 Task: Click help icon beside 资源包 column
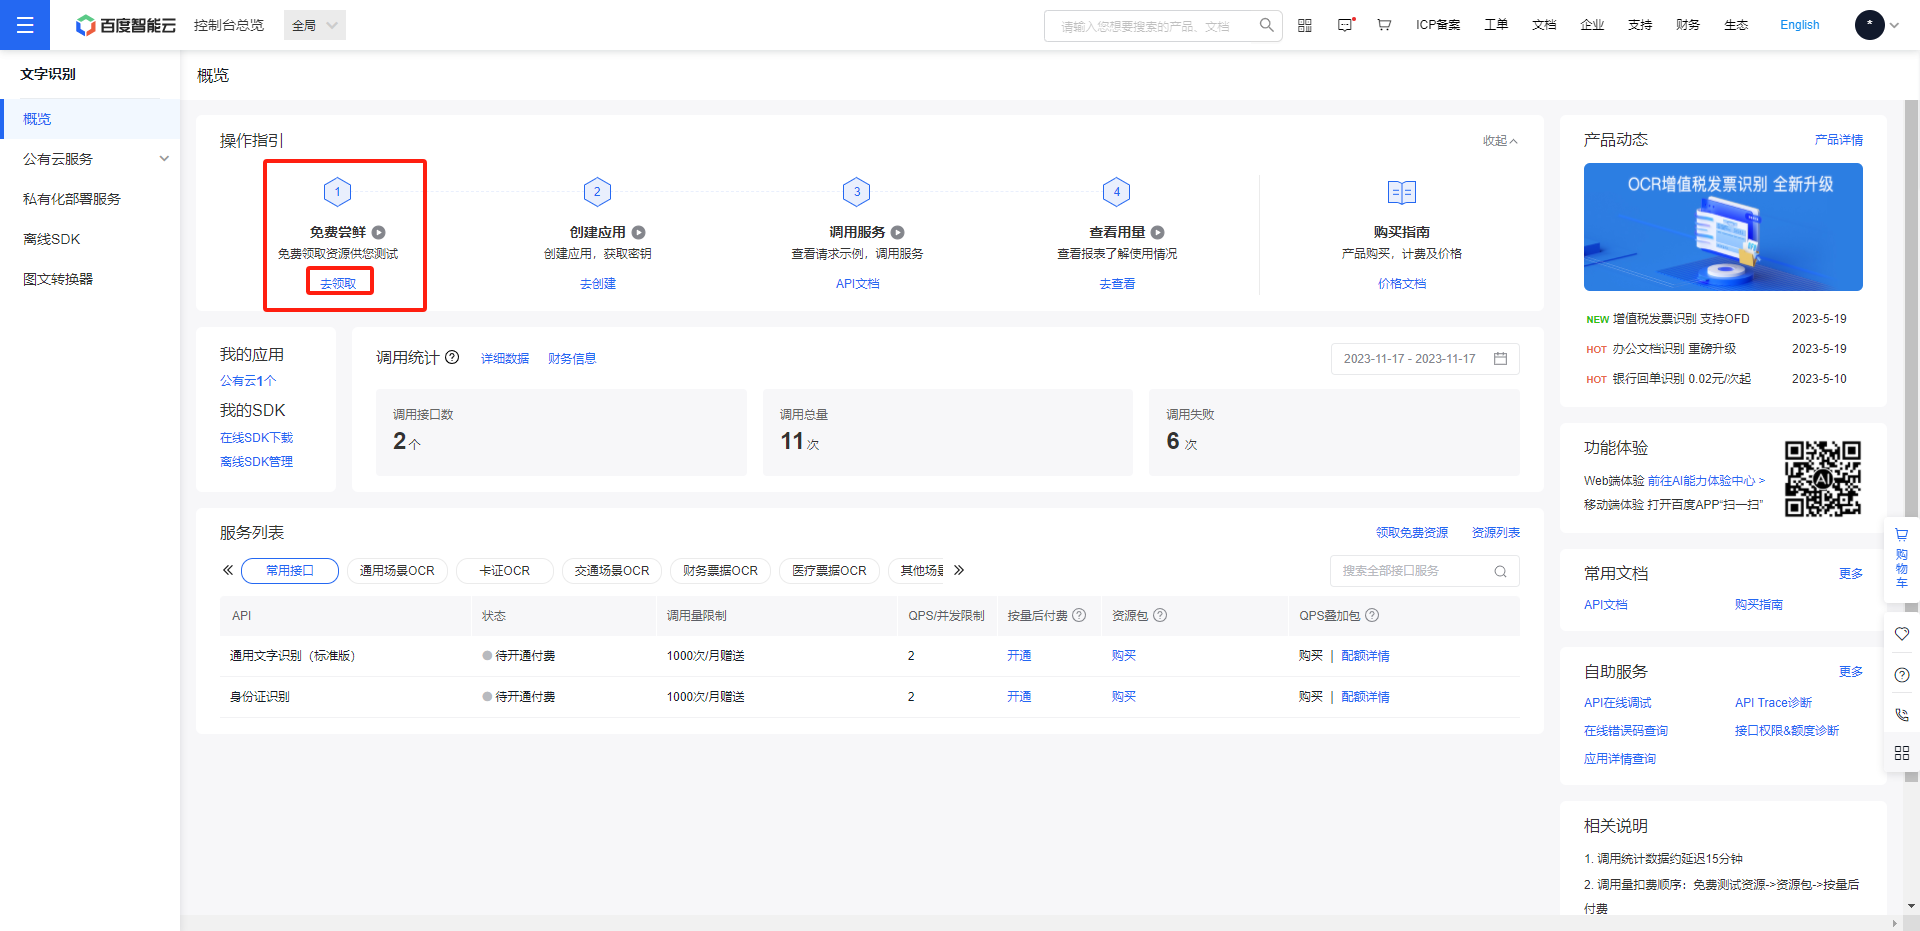1160,615
